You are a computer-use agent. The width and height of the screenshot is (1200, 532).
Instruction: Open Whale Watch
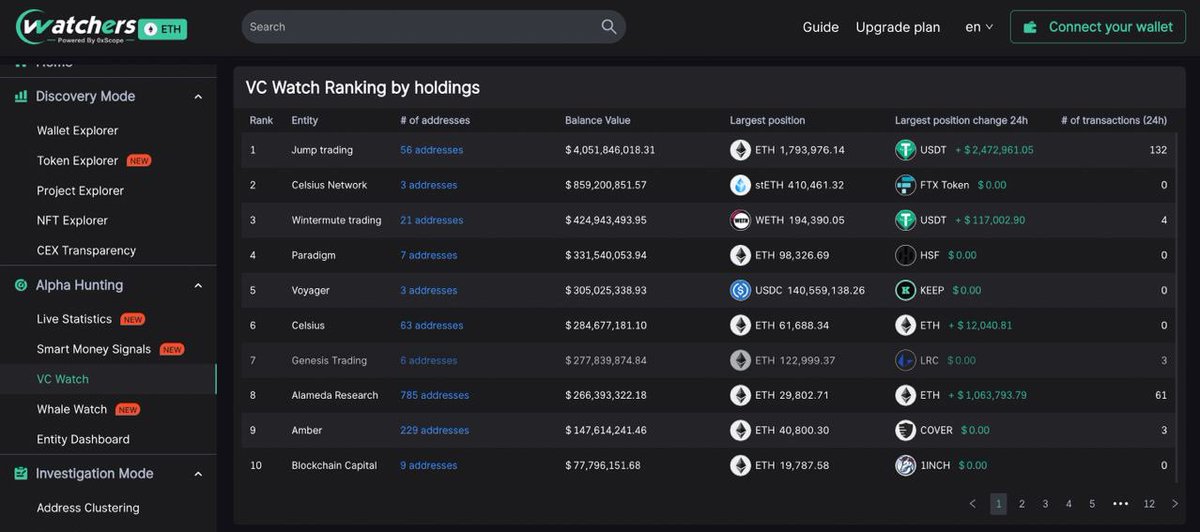[x=72, y=409]
